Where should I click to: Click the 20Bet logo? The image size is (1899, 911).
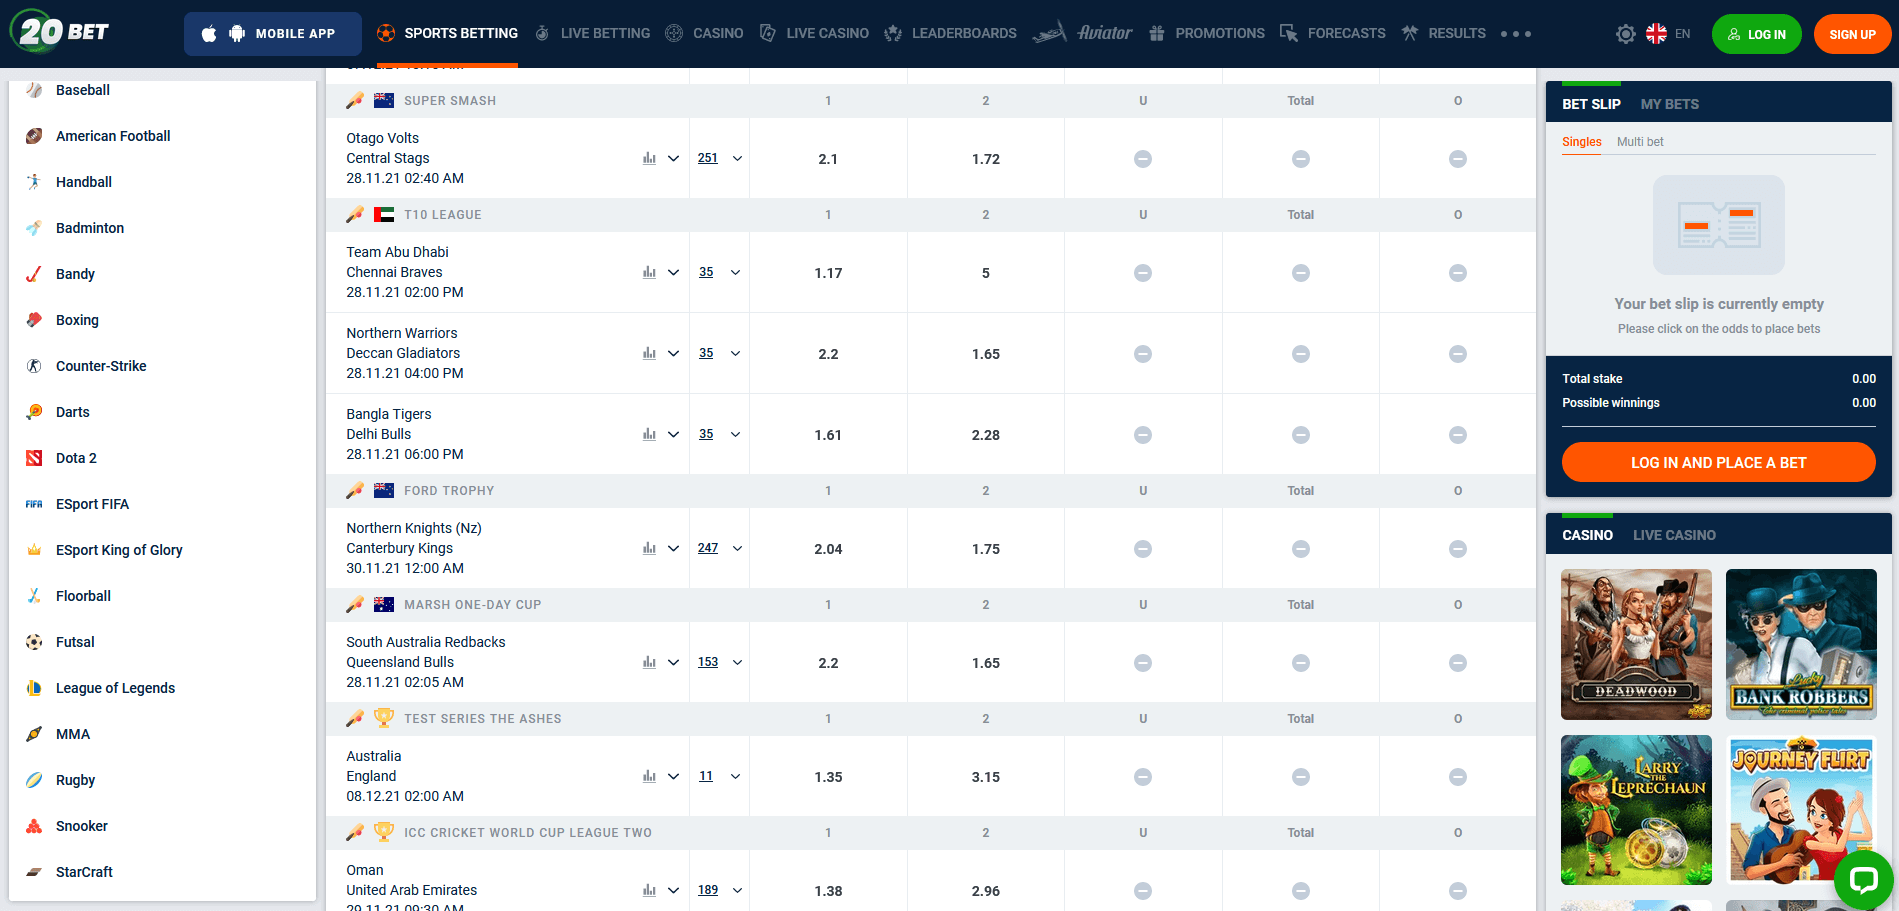(58, 32)
